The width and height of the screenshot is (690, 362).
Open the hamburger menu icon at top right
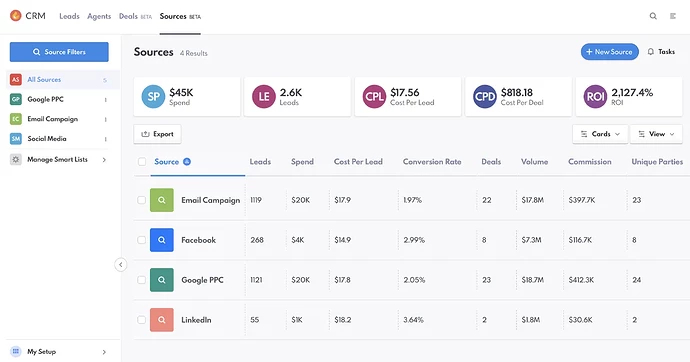pos(673,16)
